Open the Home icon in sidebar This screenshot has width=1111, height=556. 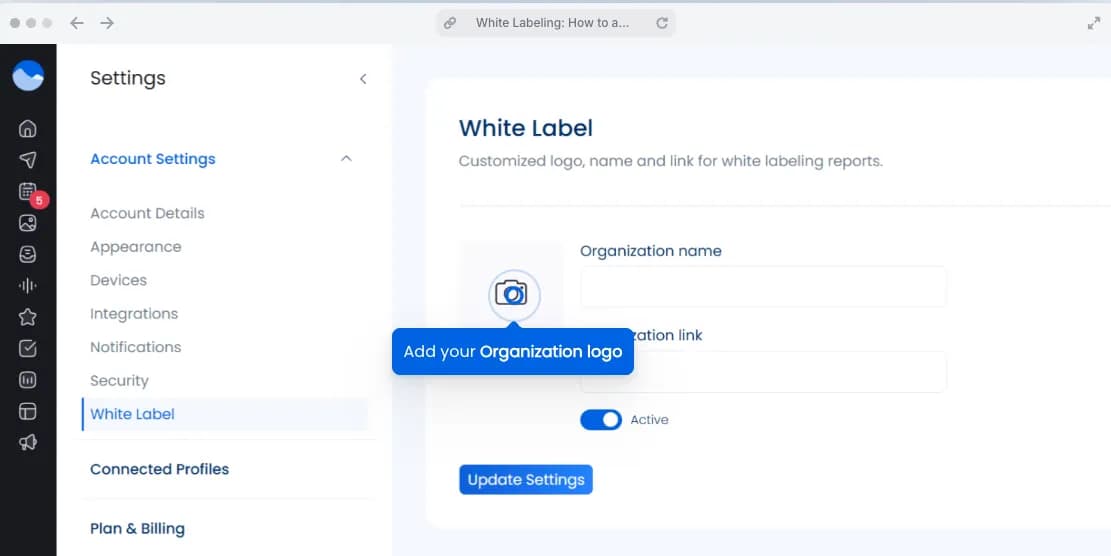(28, 128)
